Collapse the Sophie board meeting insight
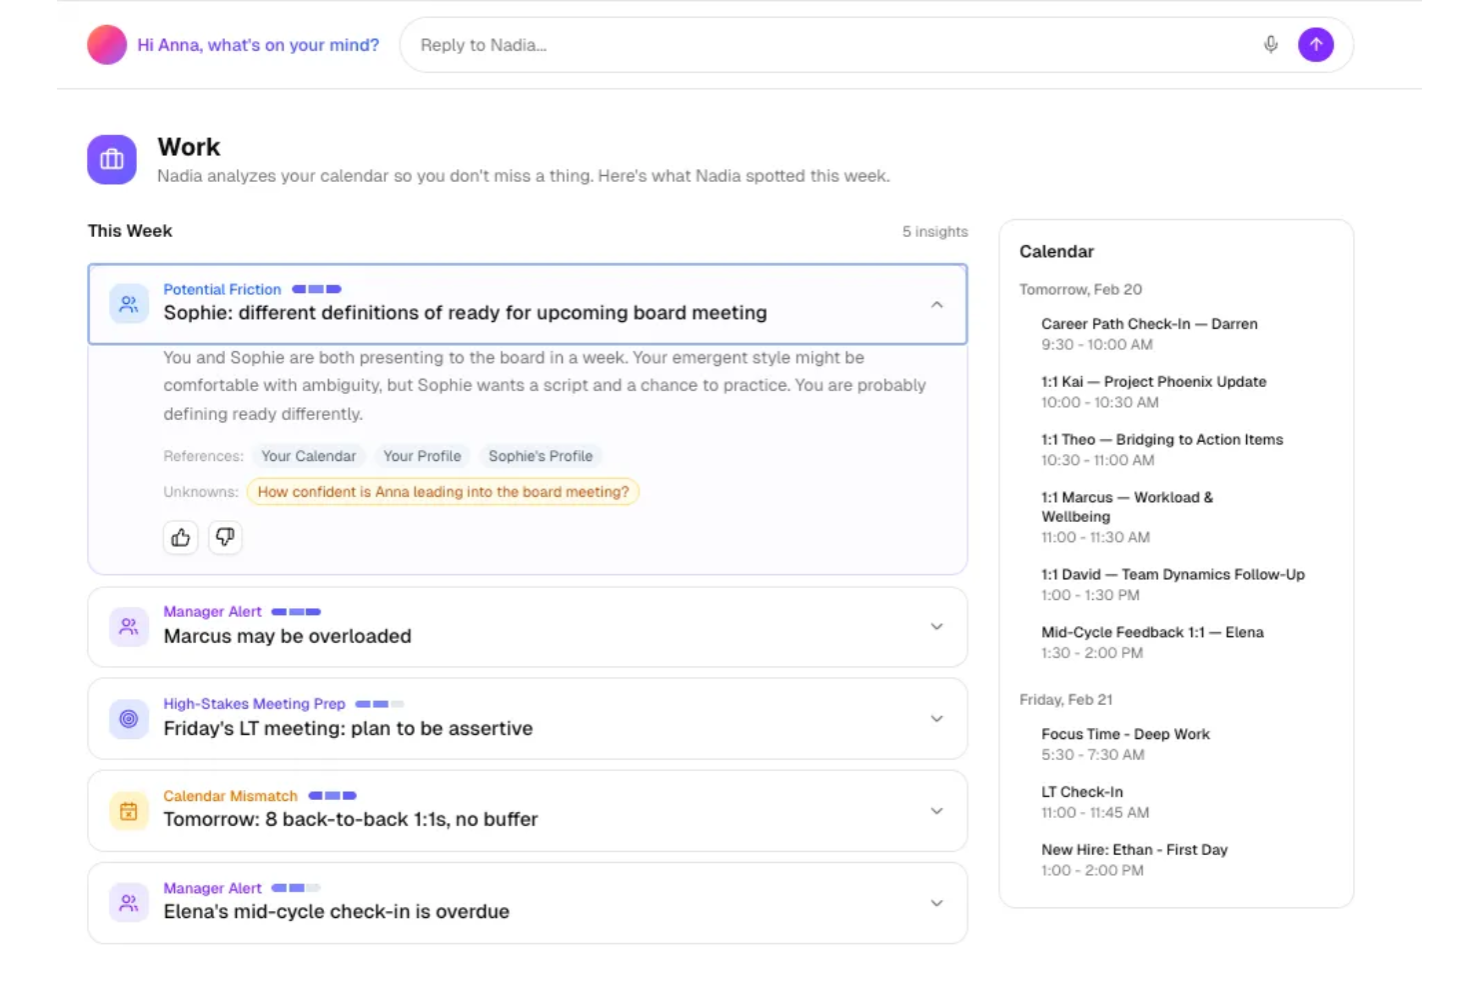 (x=936, y=305)
